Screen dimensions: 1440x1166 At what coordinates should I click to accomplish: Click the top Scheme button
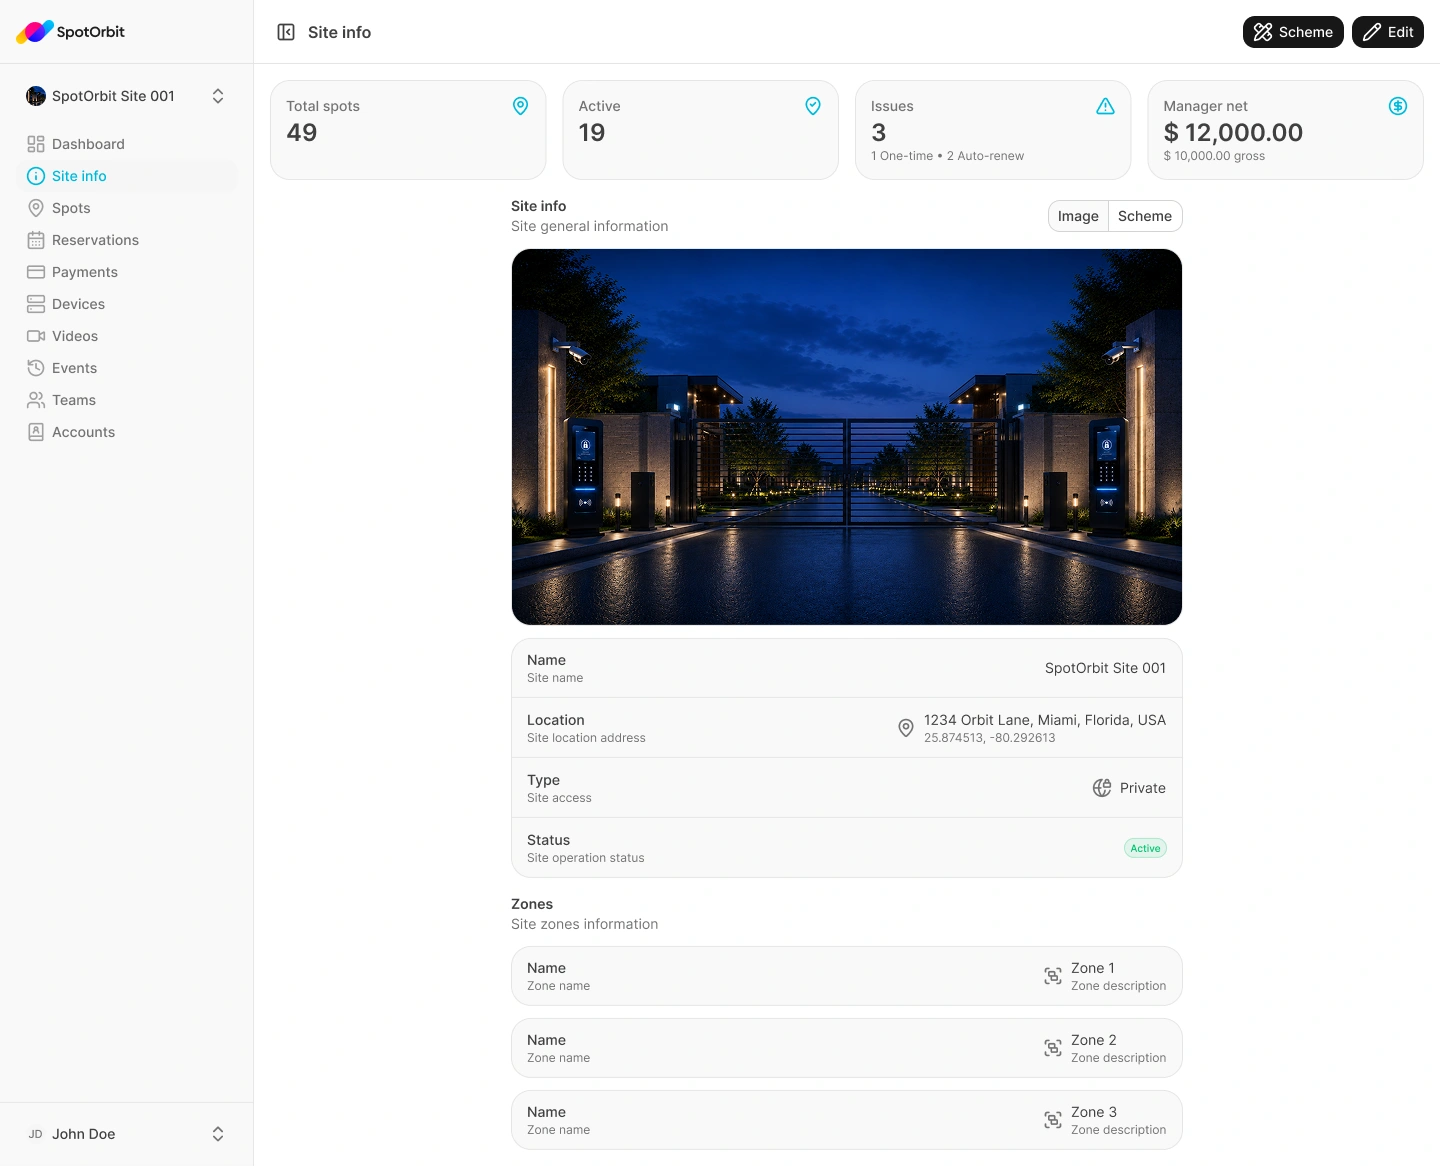tap(1293, 32)
